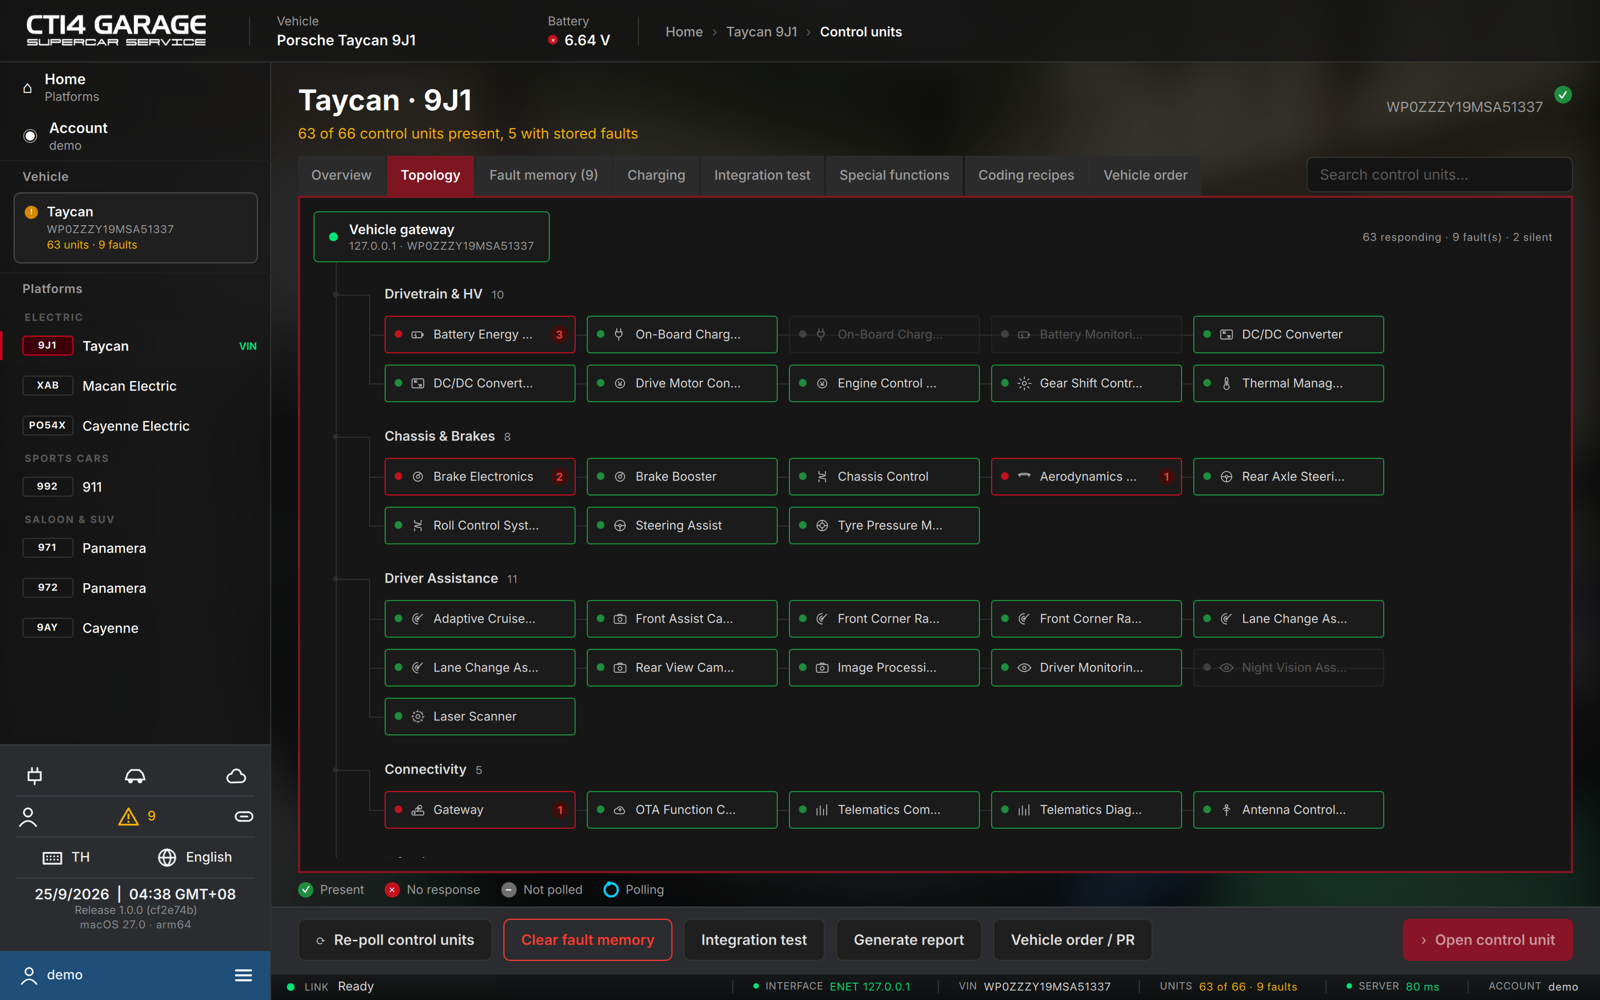Click the icon on Laser Scanner card
The height and width of the screenshot is (1000, 1600).
(418, 717)
